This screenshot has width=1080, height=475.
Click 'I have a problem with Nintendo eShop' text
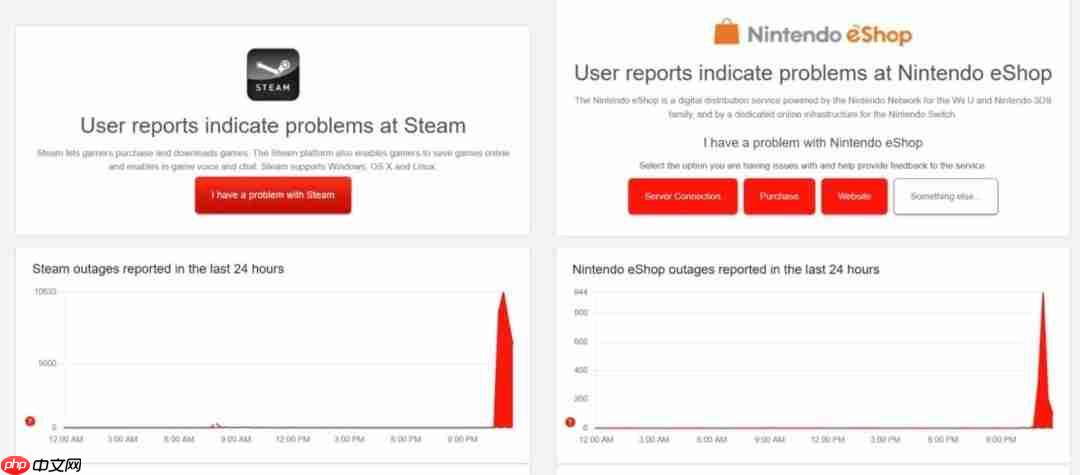tap(812, 143)
